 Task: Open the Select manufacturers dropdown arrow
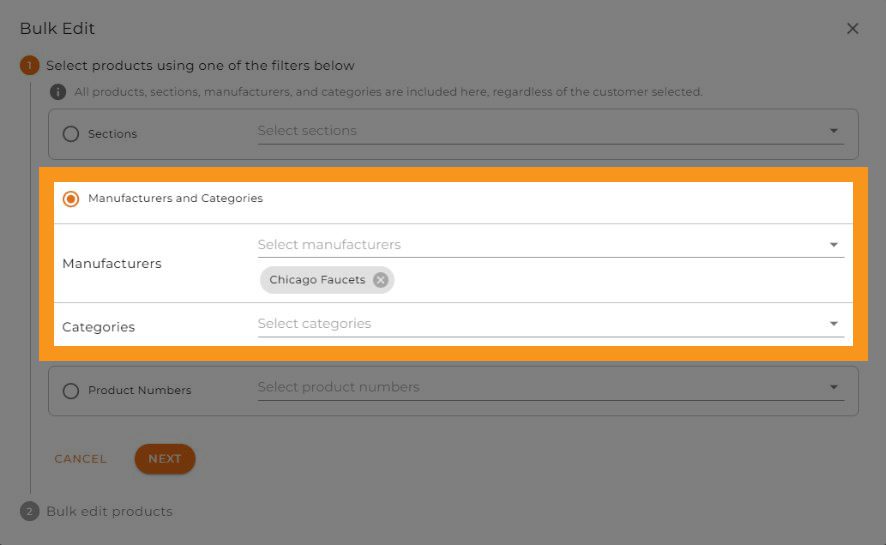(x=833, y=245)
